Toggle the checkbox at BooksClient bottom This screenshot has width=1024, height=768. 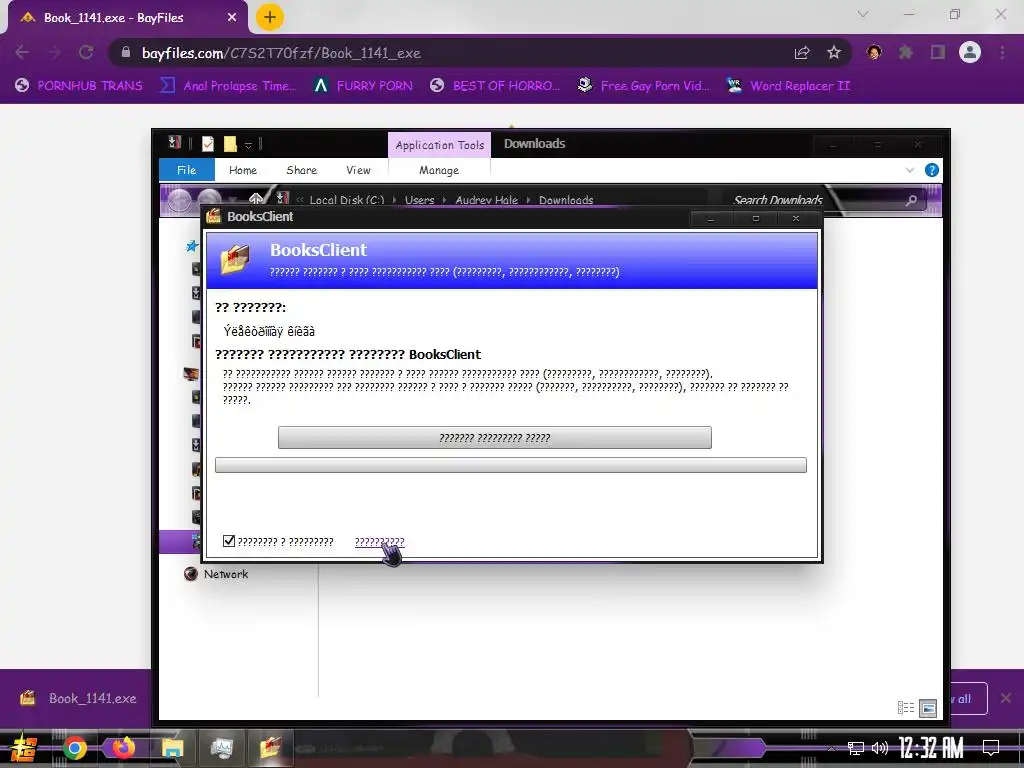229,541
